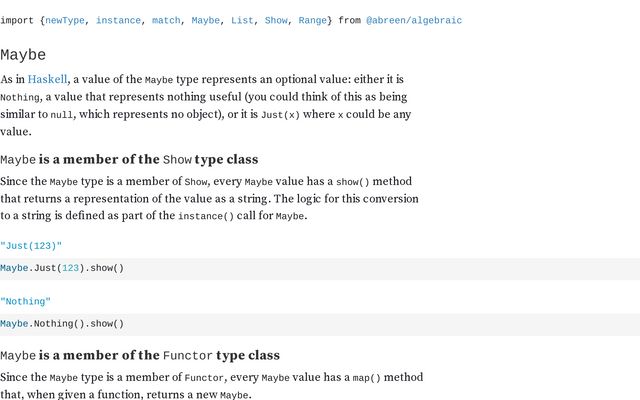Click the Just(x) inline code text

pyautogui.click(x=280, y=115)
